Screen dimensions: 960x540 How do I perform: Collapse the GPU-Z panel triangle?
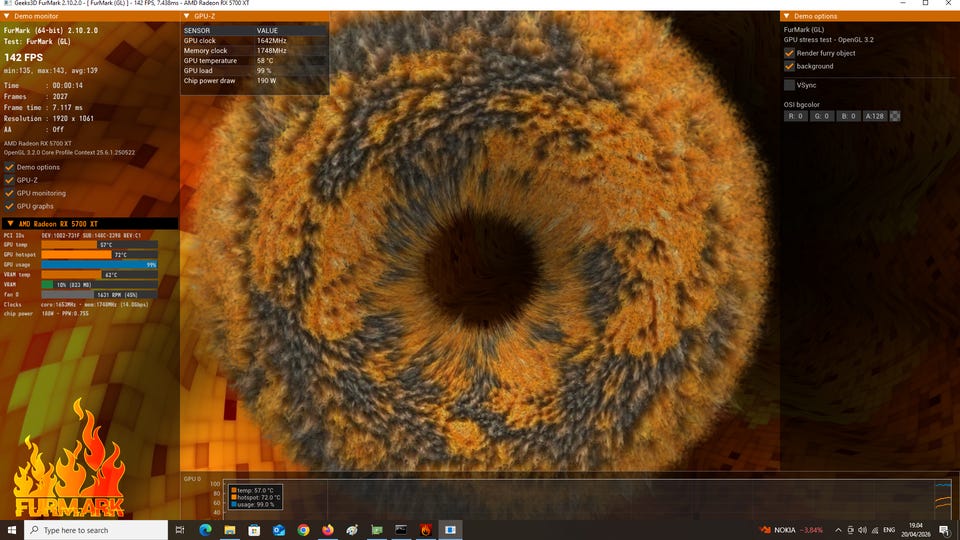coord(187,16)
